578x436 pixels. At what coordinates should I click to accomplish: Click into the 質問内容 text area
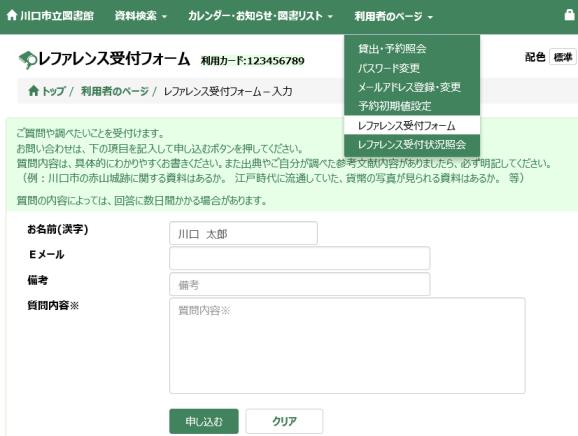[347, 346]
